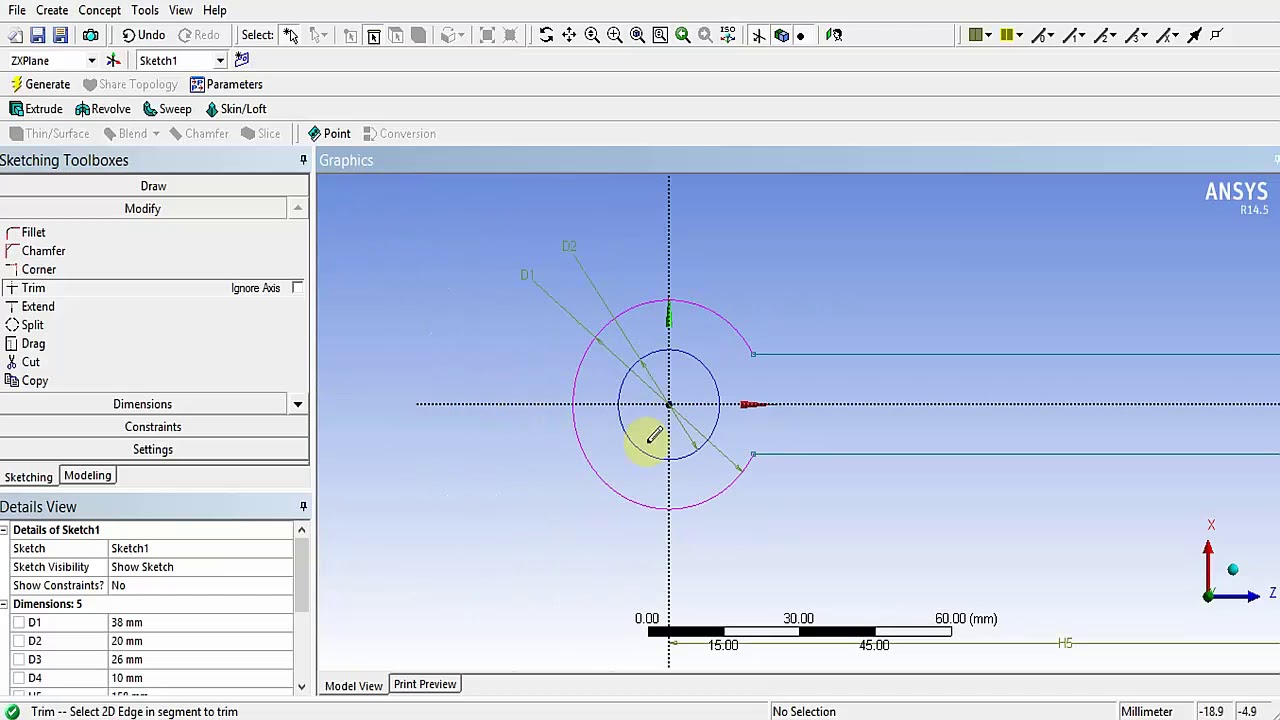Screen dimensions: 1280x720
Task: Switch to the Modeling tab
Action: [x=87, y=476]
